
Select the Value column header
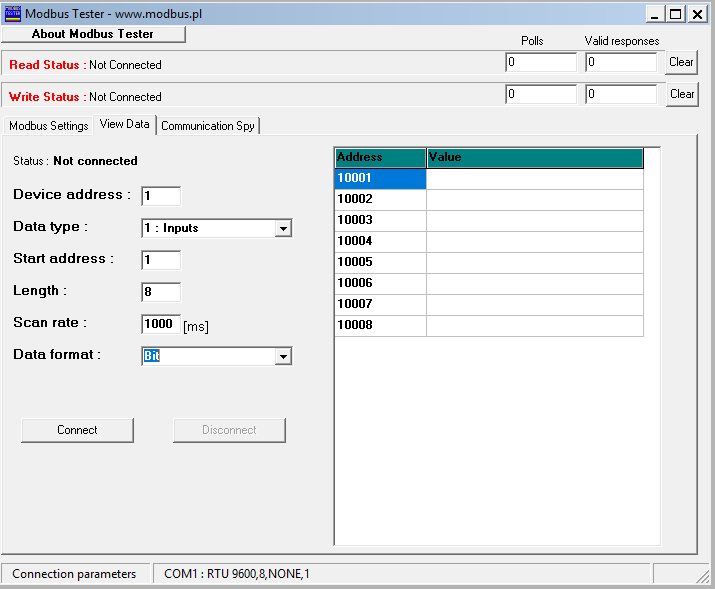click(x=535, y=158)
